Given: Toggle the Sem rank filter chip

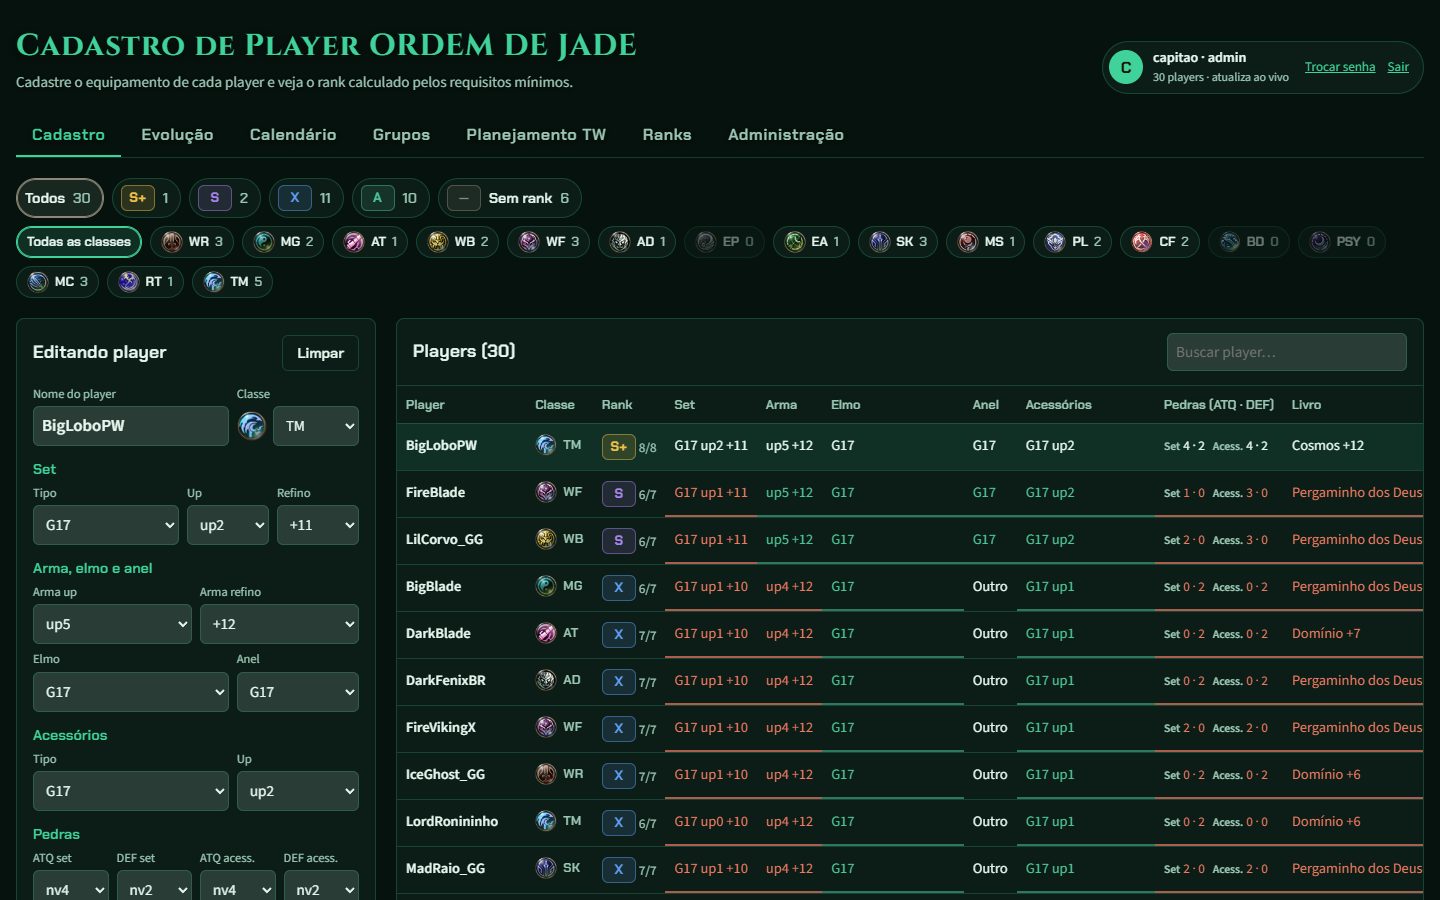Looking at the screenshot, I should [510, 198].
